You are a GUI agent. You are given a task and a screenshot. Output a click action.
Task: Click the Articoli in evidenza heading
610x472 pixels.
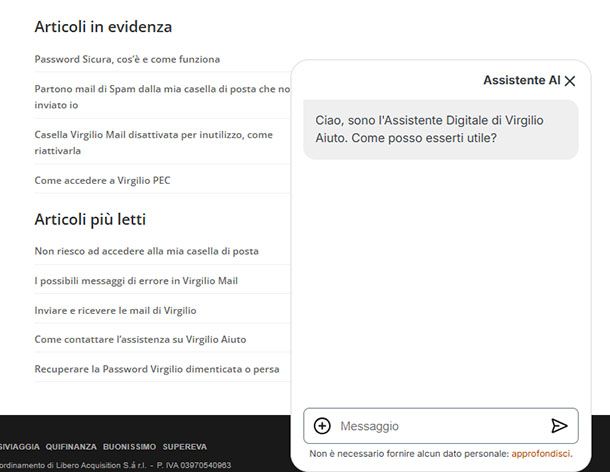click(x=103, y=27)
